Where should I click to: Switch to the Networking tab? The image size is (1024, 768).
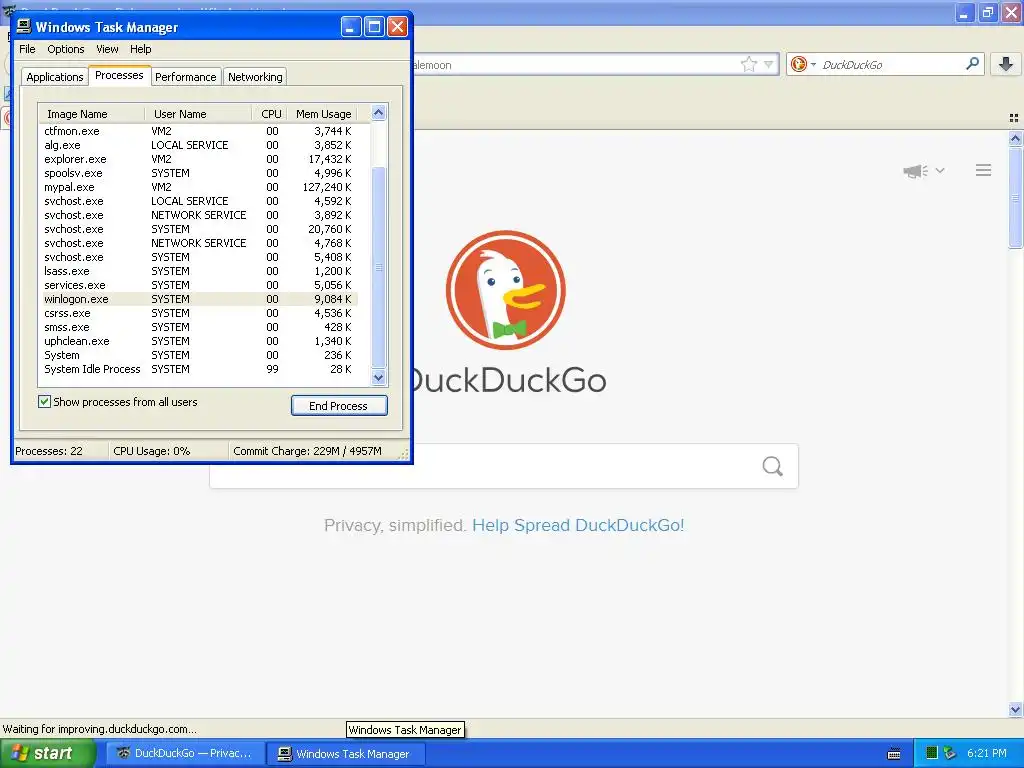click(255, 77)
